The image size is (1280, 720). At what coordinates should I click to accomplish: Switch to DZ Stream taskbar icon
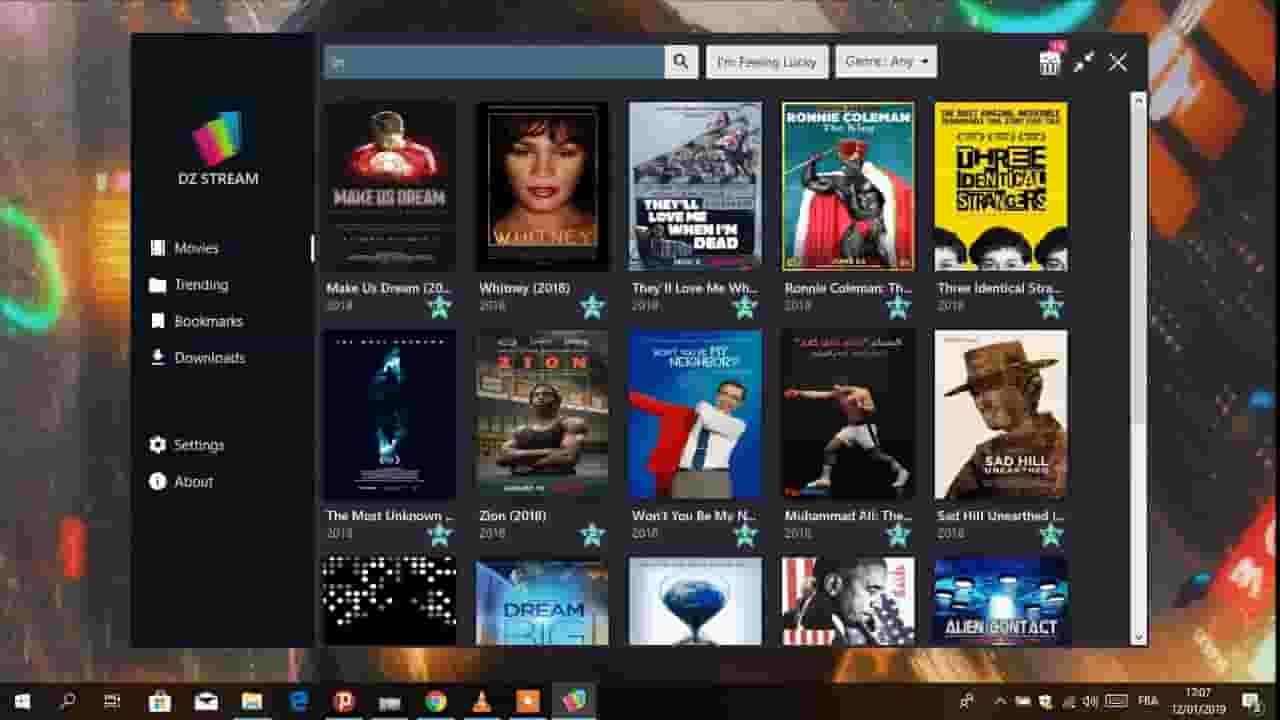point(574,701)
